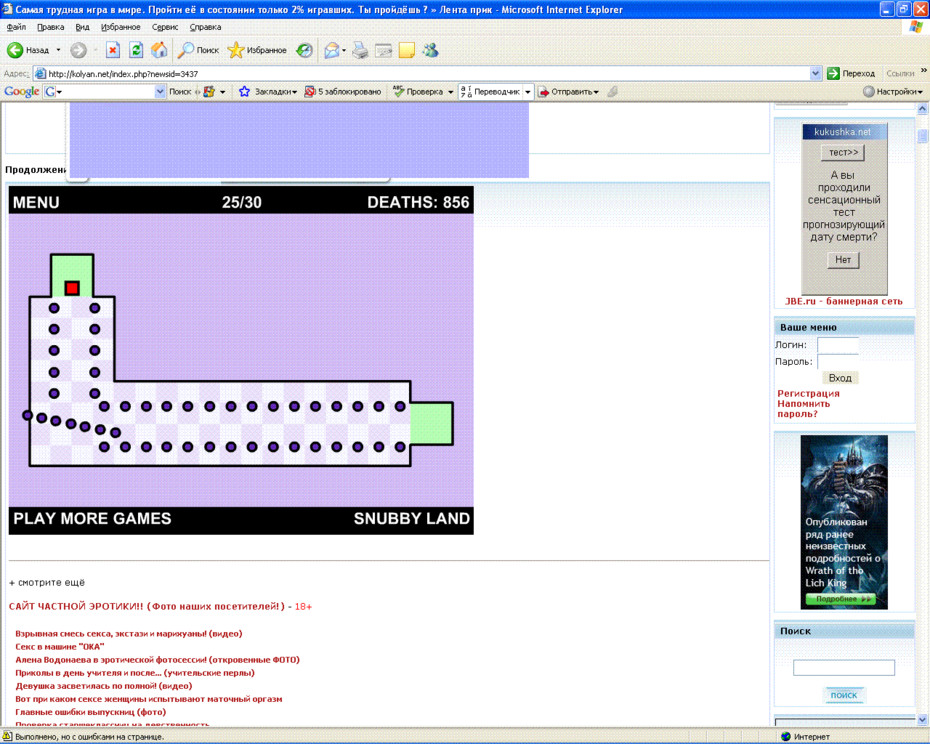Viewport: 930px width, 744px height.
Task: Open the Messenger people icon
Action: 431,50
